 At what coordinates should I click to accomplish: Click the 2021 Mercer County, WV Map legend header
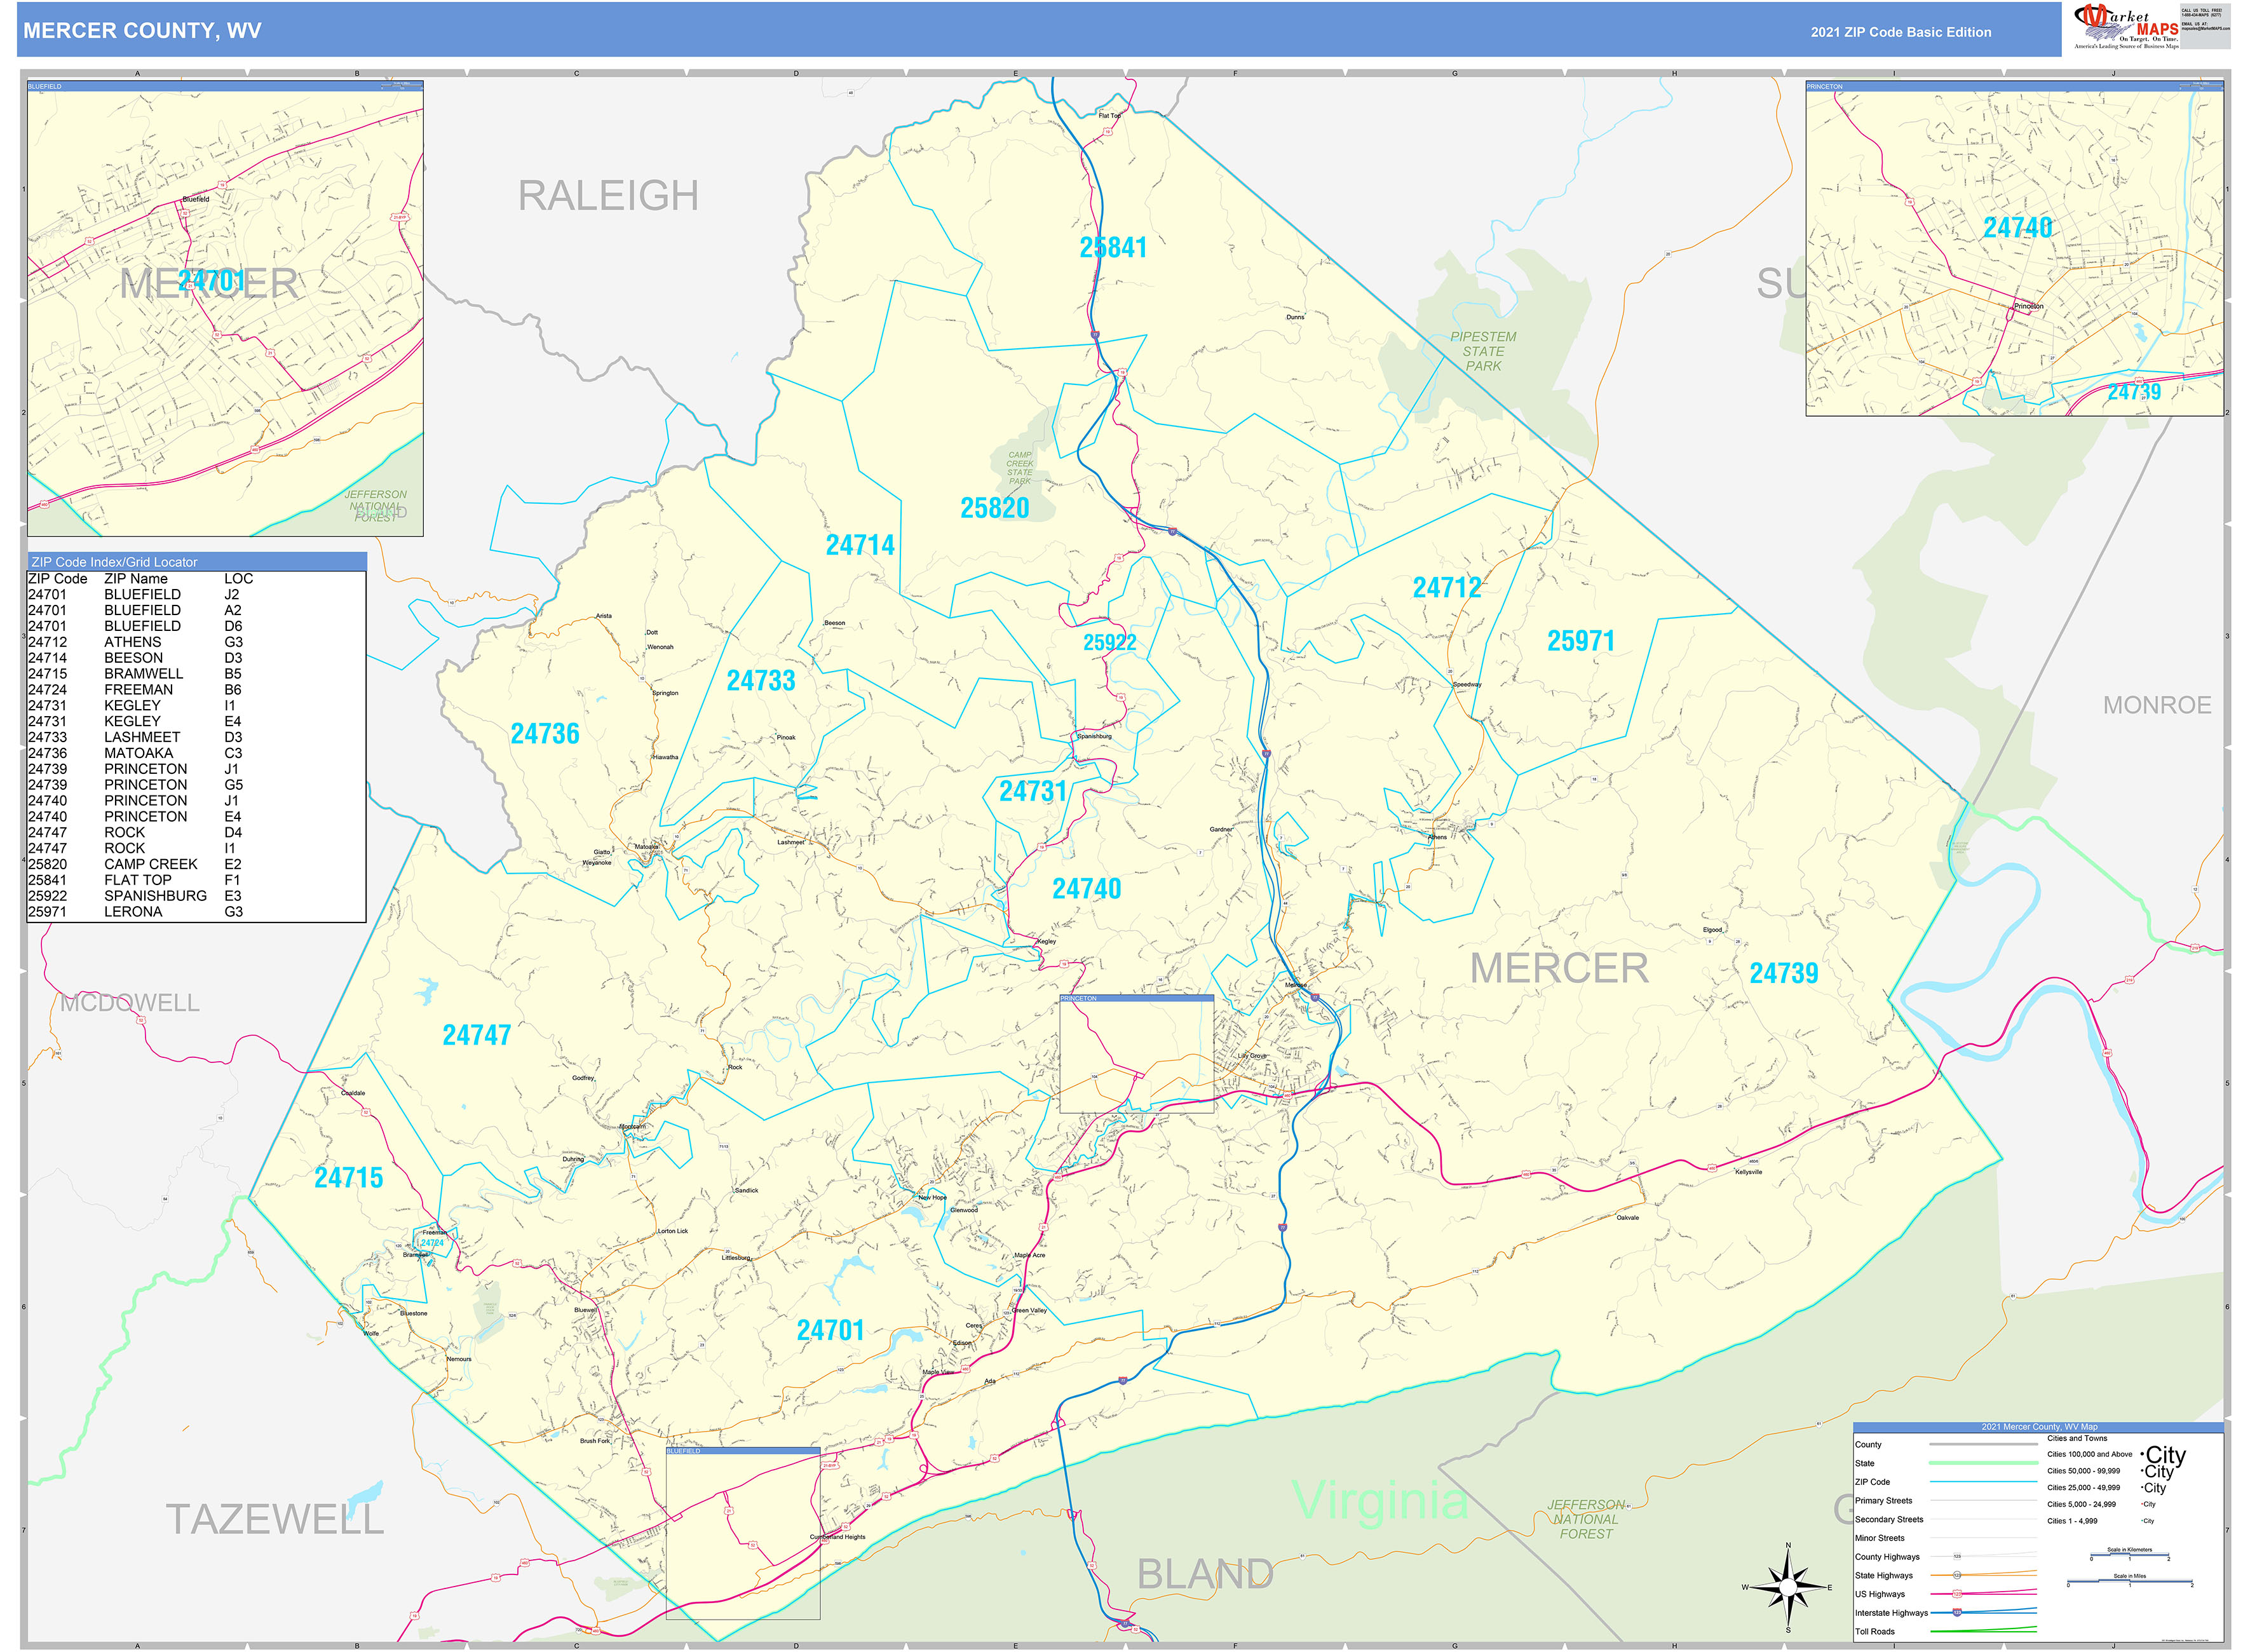click(x=2040, y=1427)
